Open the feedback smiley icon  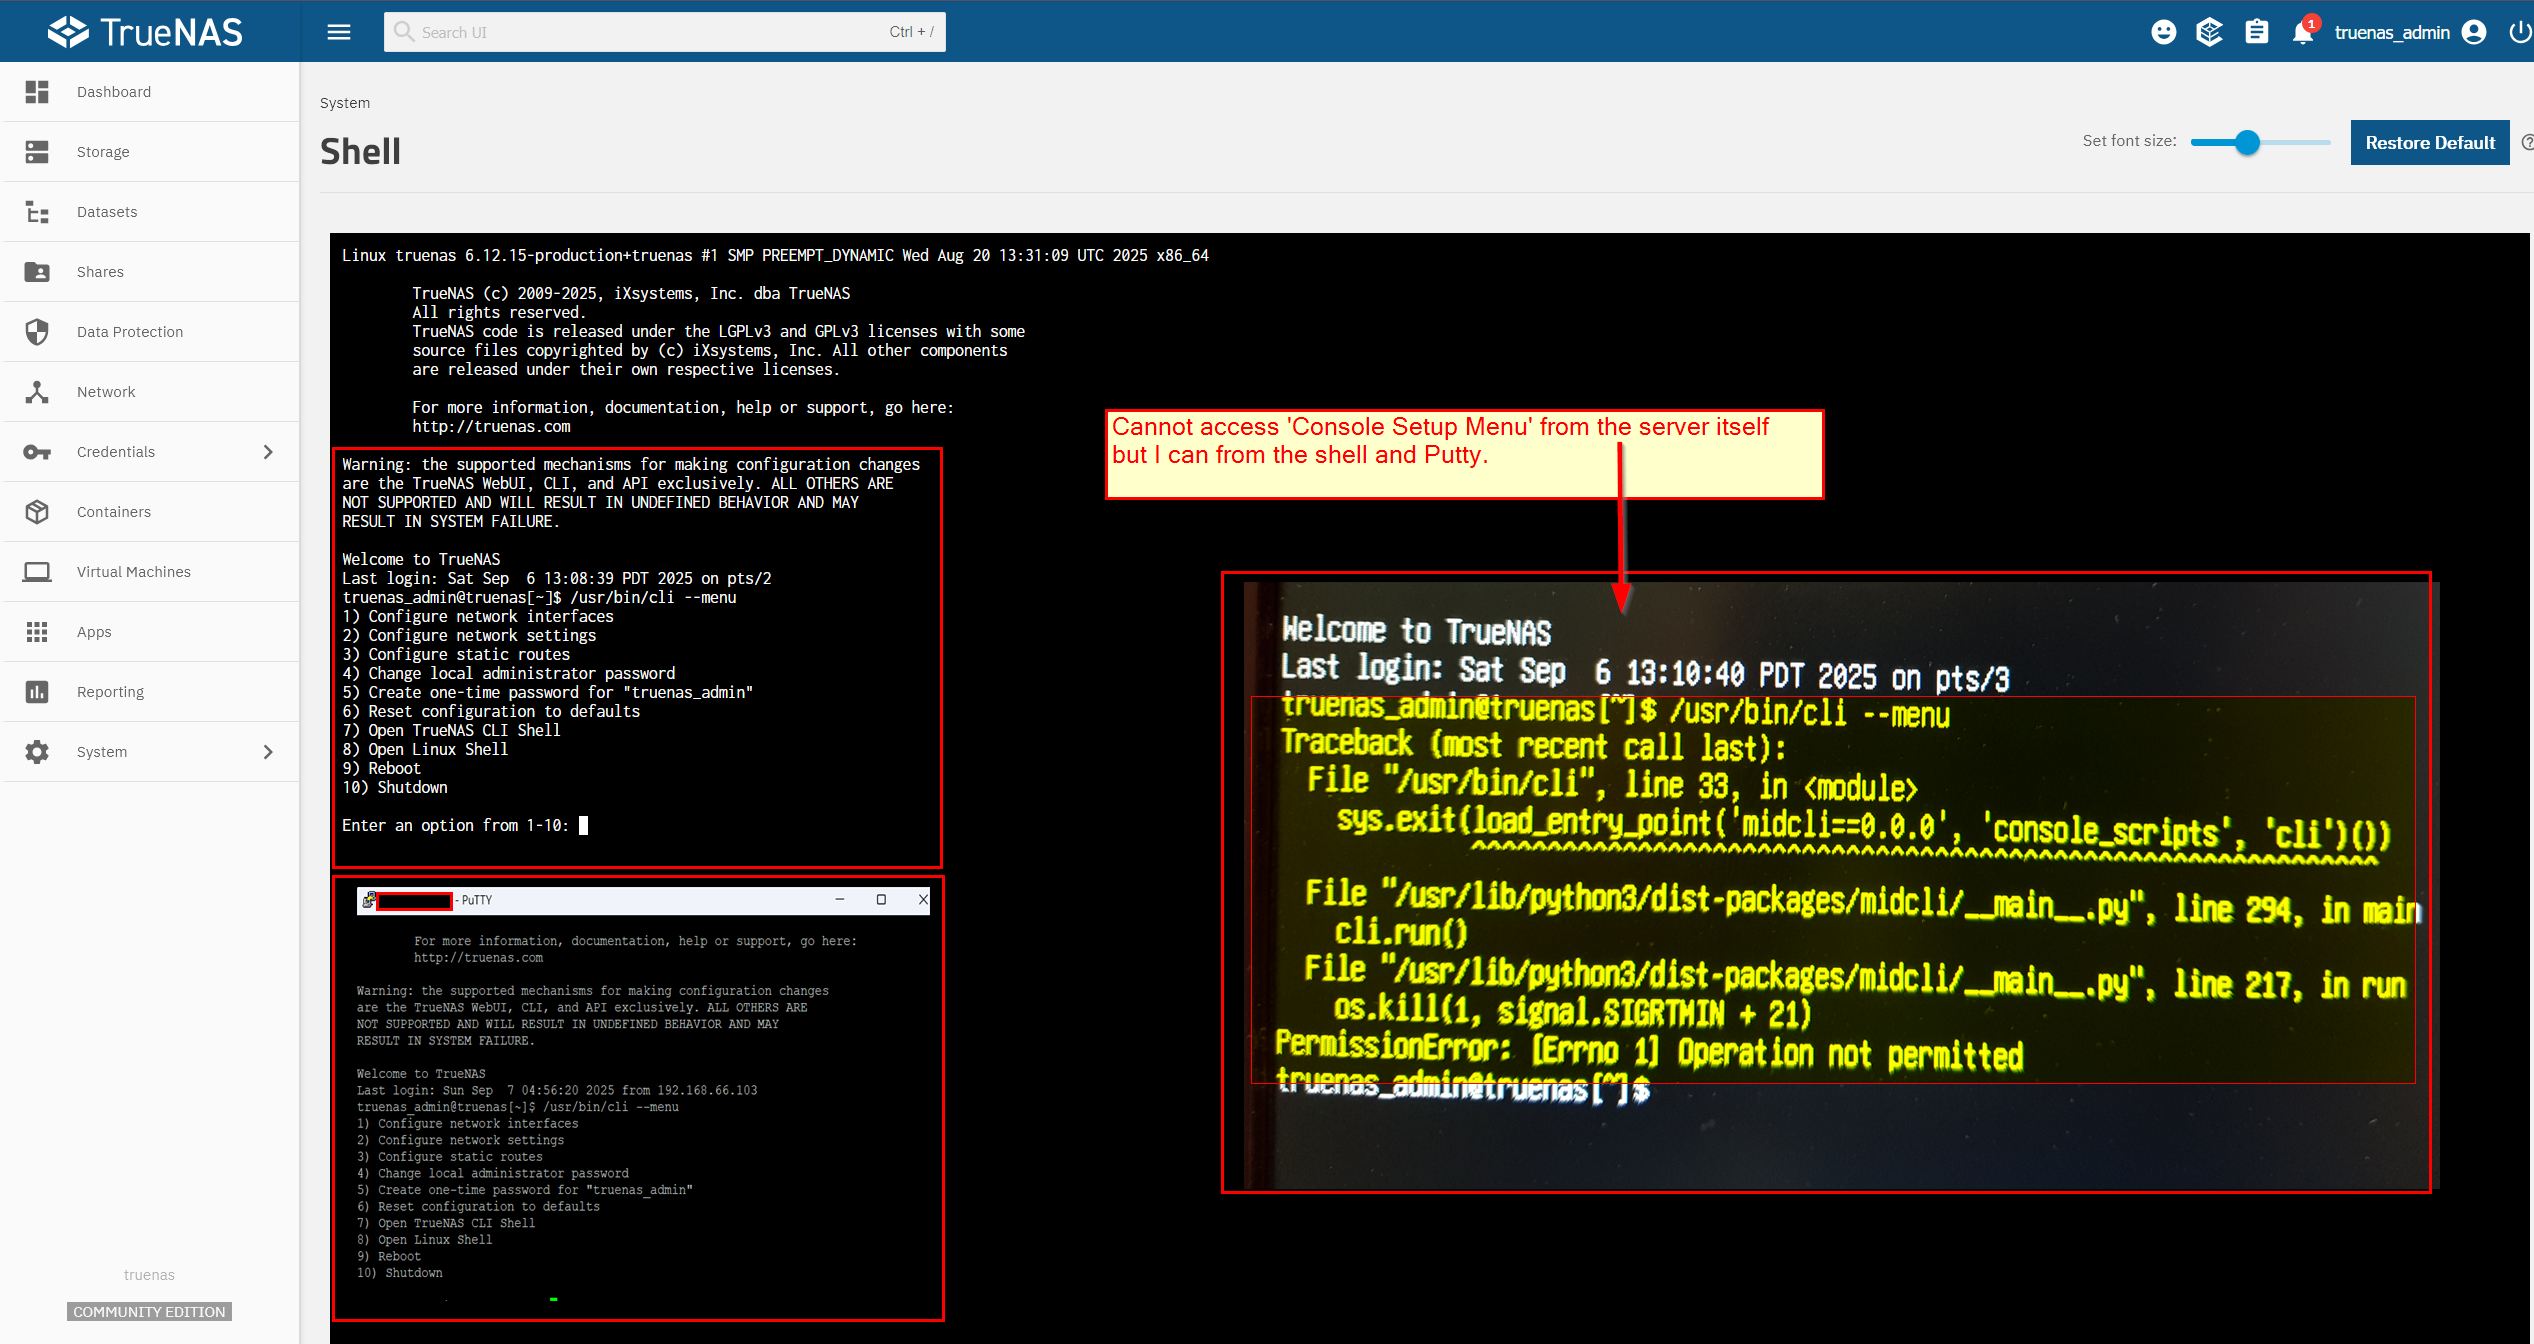click(2163, 32)
